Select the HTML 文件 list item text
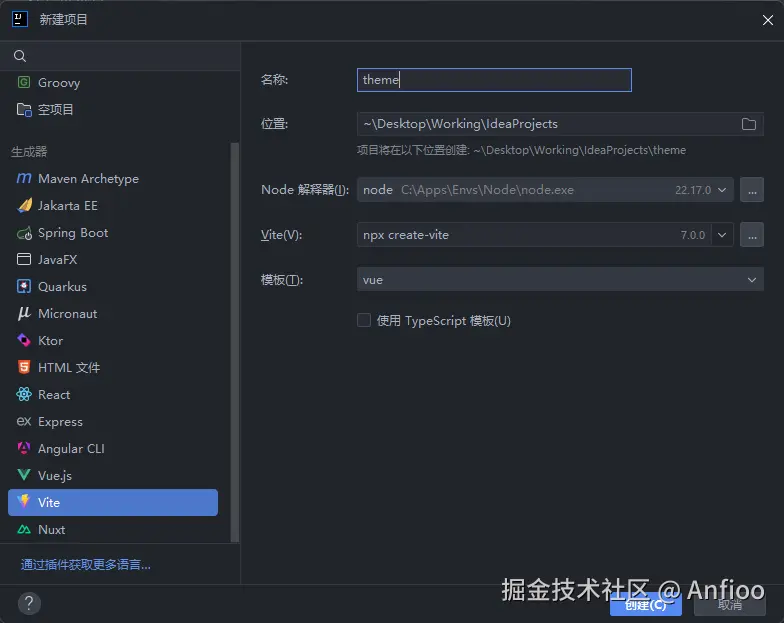784x623 pixels. 69,368
